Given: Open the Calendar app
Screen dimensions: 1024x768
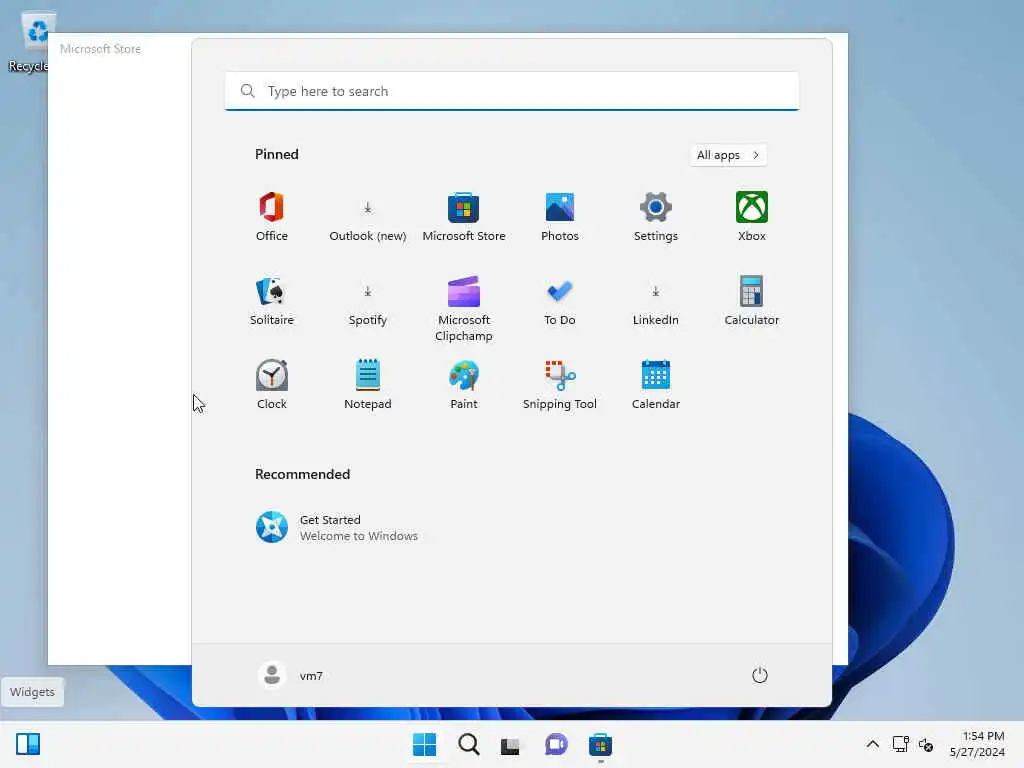Looking at the screenshot, I should point(656,385).
